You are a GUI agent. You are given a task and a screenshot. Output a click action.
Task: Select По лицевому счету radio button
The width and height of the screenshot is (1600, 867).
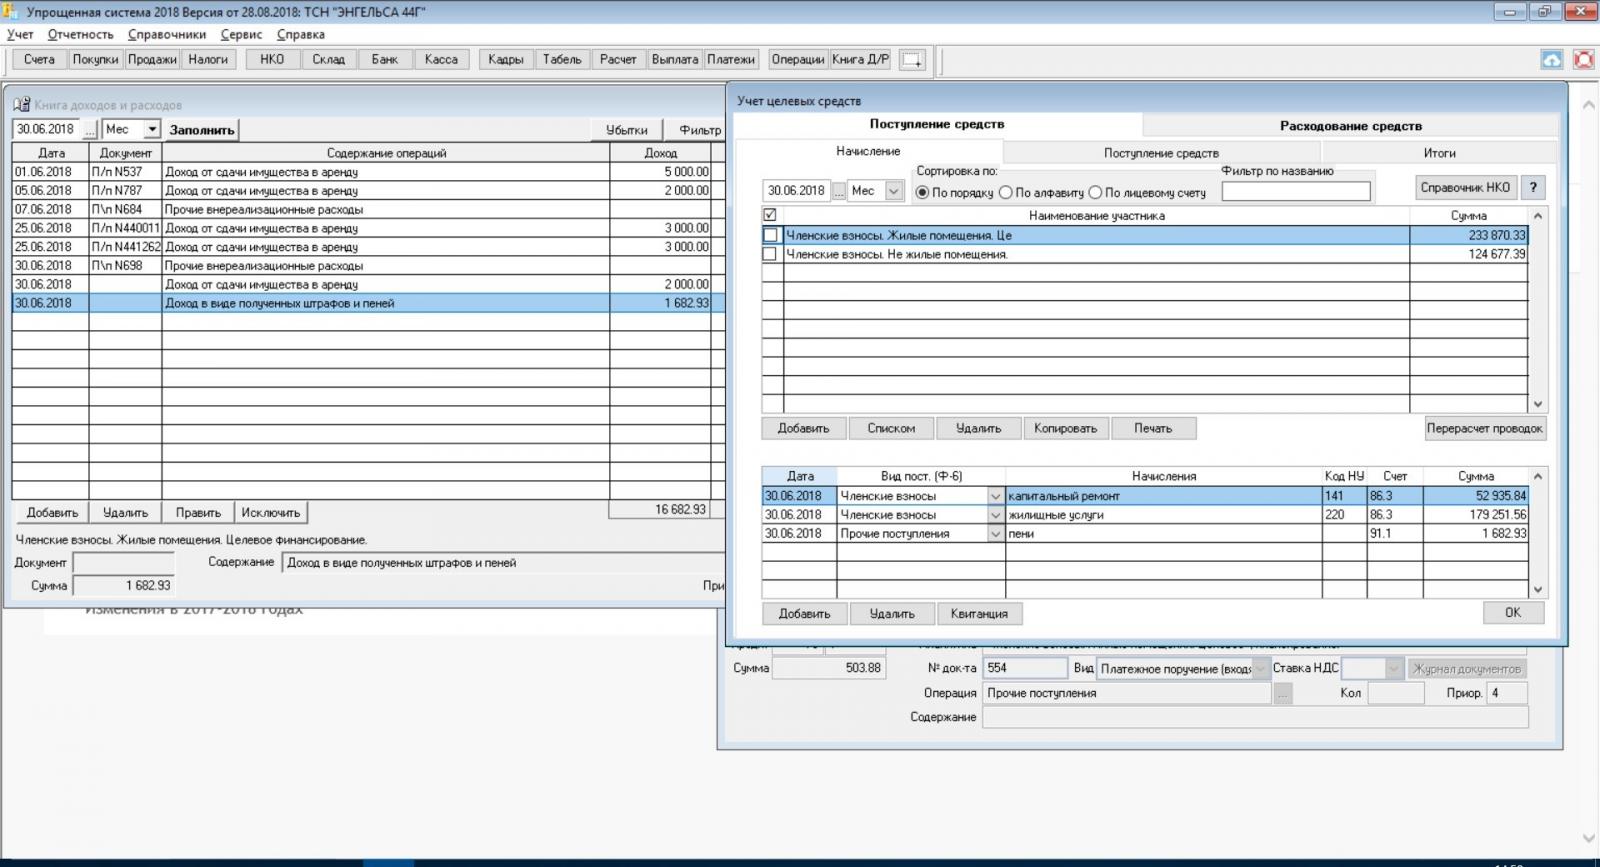point(1095,192)
